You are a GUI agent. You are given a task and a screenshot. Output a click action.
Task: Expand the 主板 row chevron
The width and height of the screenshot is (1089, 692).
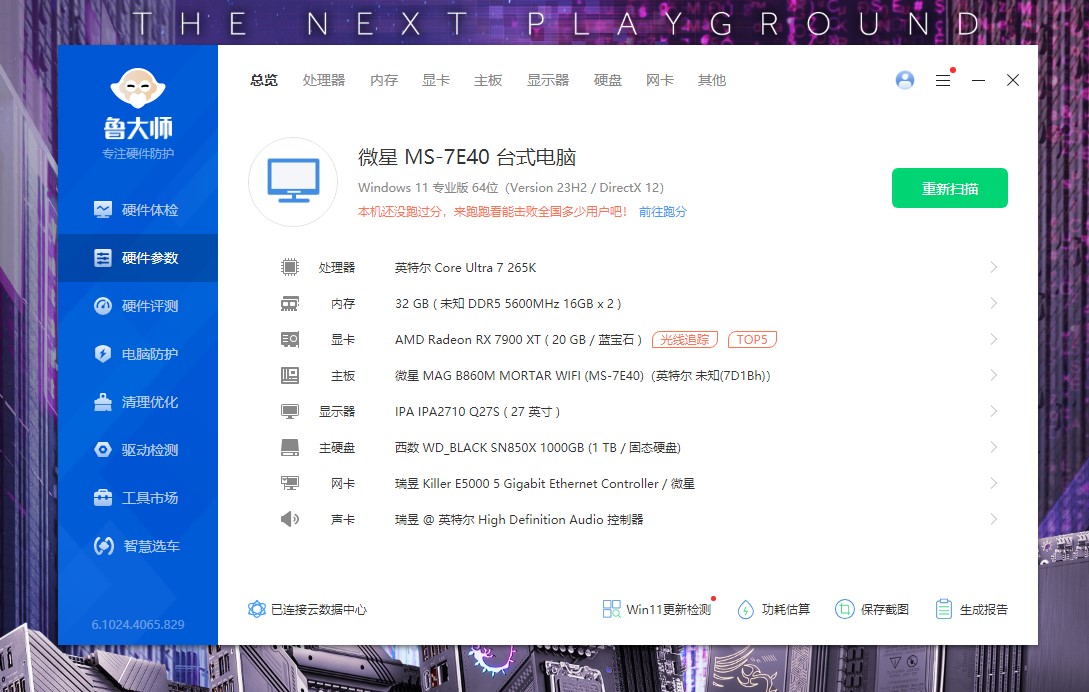(x=993, y=375)
